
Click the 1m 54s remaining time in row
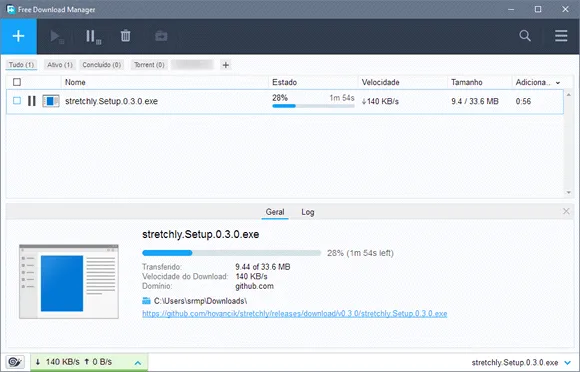point(342,98)
